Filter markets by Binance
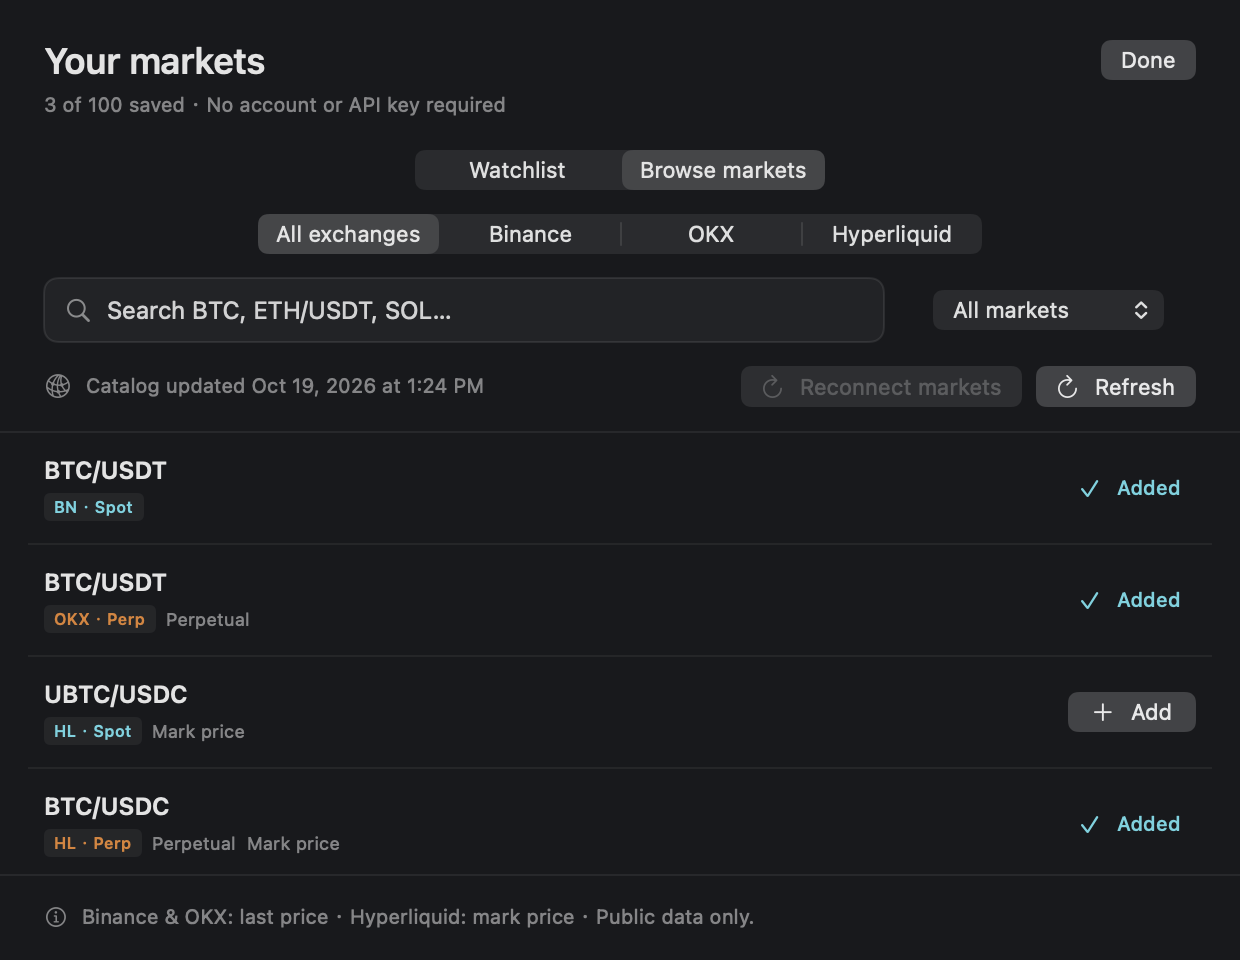1240x960 pixels. click(x=530, y=234)
